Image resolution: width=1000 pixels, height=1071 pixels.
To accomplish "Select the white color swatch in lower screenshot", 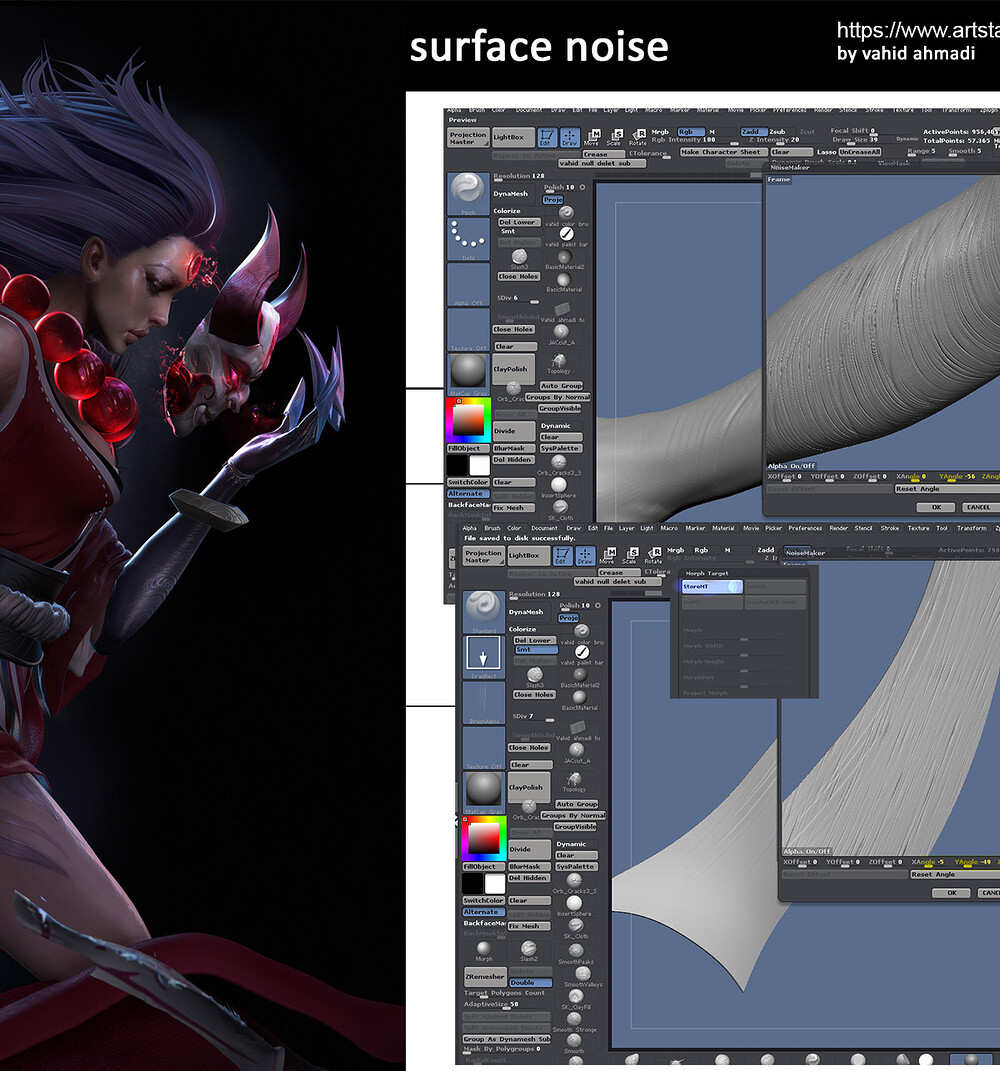I will click(x=495, y=884).
